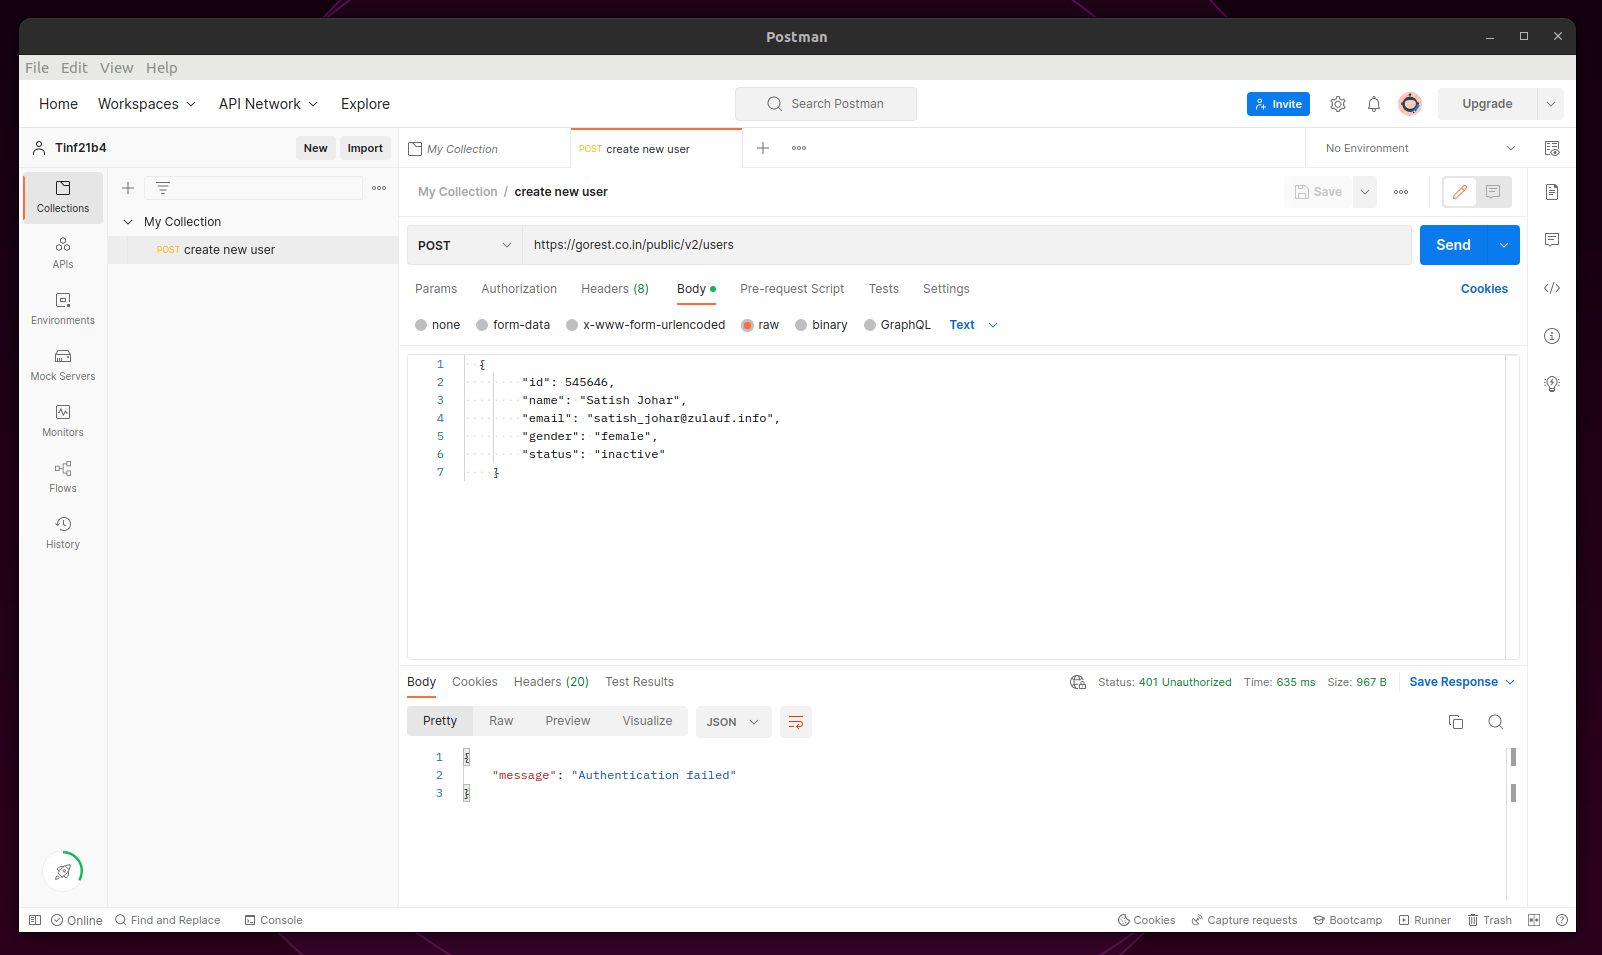Open request documentation icon in right sidebar
This screenshot has width=1602, height=955.
(x=1552, y=192)
